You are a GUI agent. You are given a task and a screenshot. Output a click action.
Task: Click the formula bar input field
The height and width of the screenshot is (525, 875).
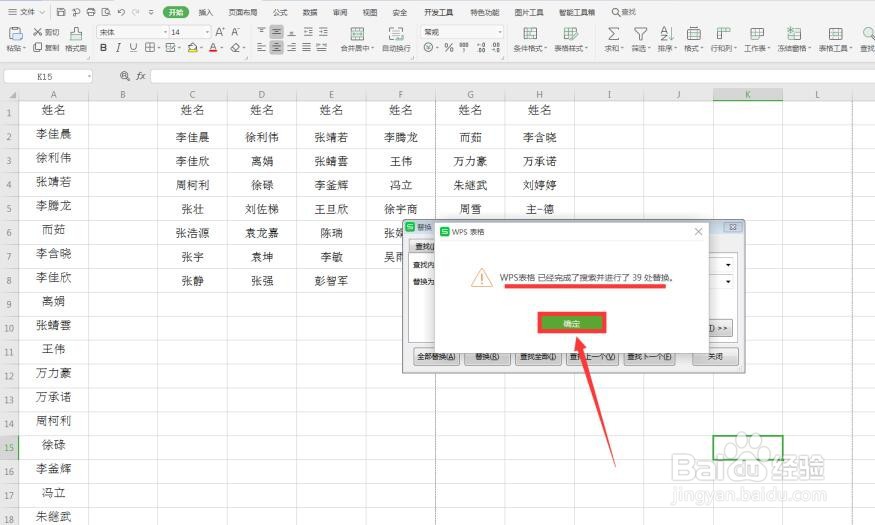click(x=512, y=76)
